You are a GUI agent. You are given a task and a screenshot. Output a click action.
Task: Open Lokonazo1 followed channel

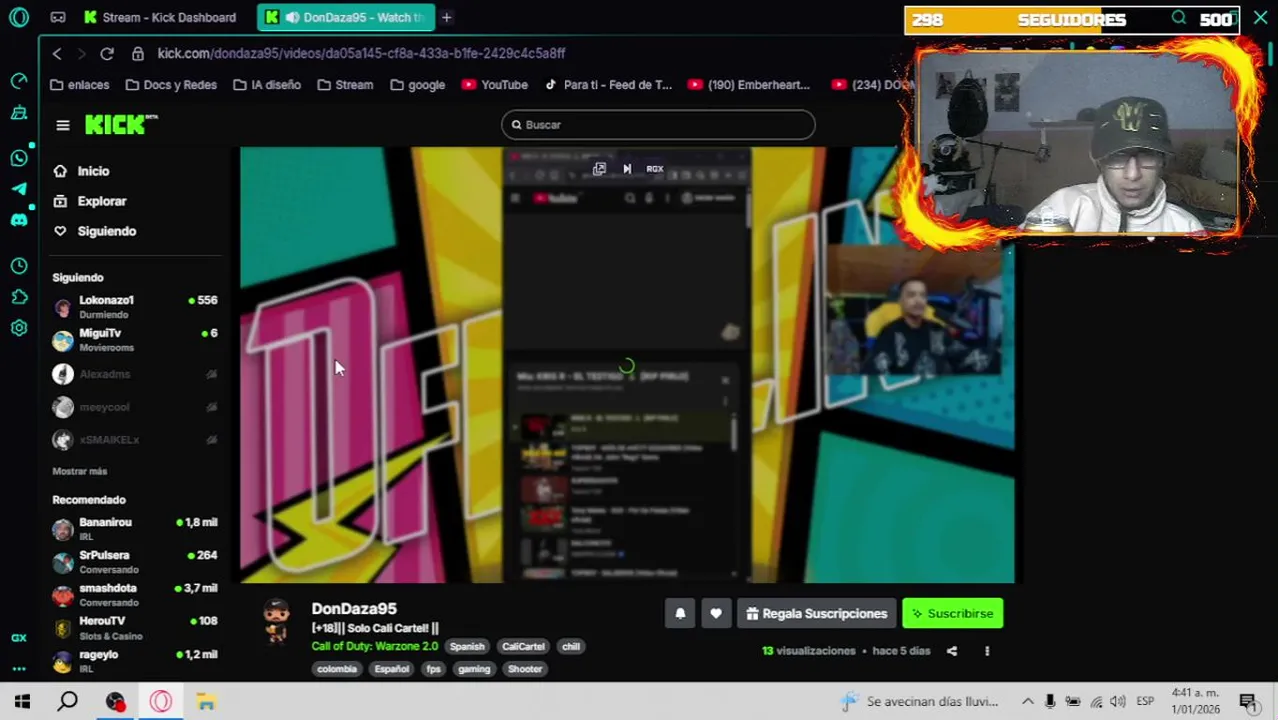(x=135, y=307)
